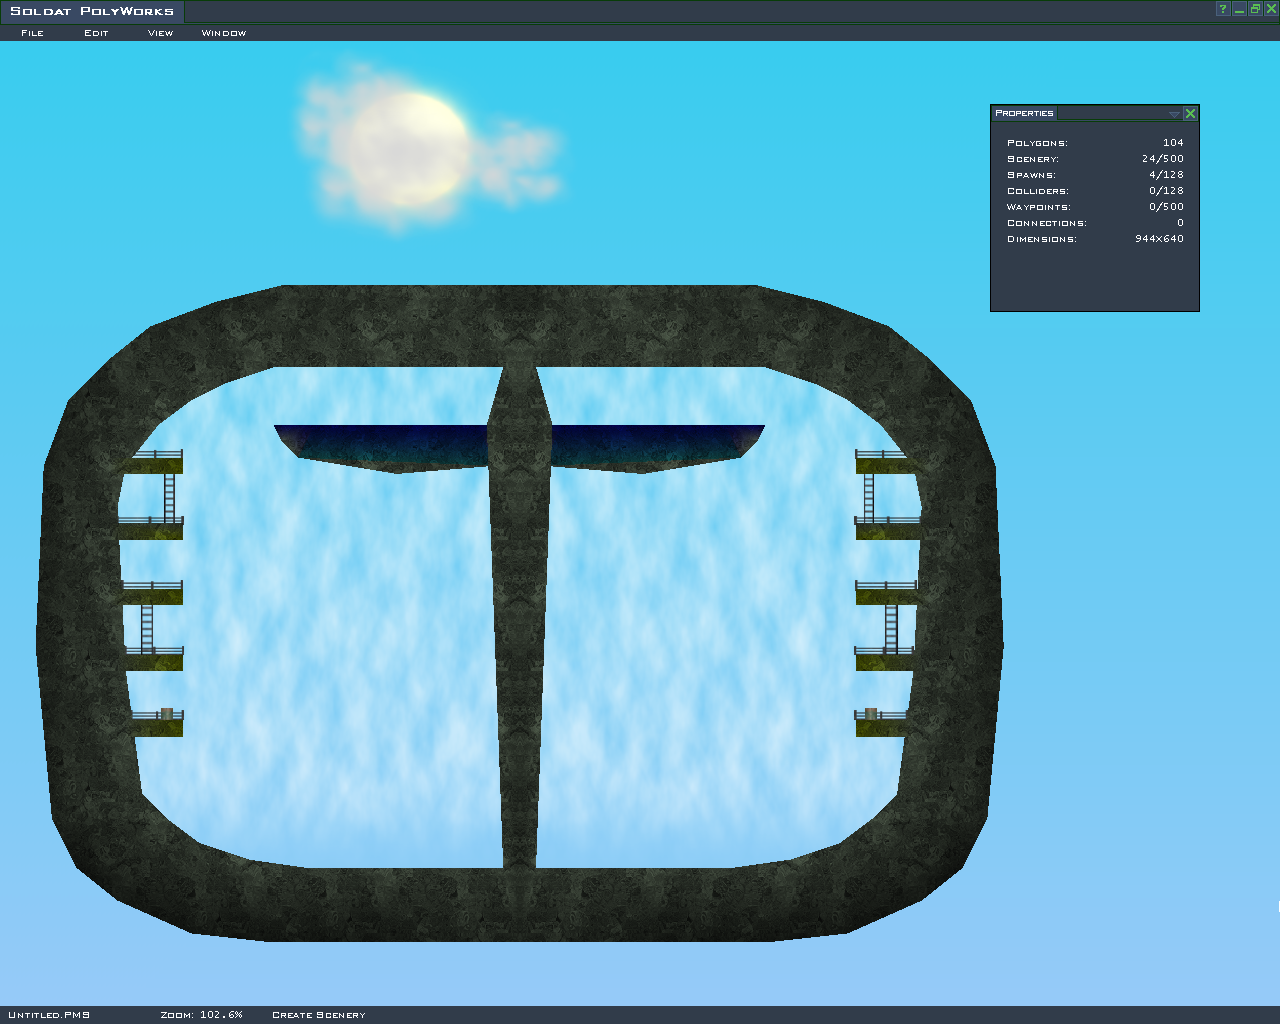
Task: Minimize the PolyWorks window
Action: tap(1239, 9)
